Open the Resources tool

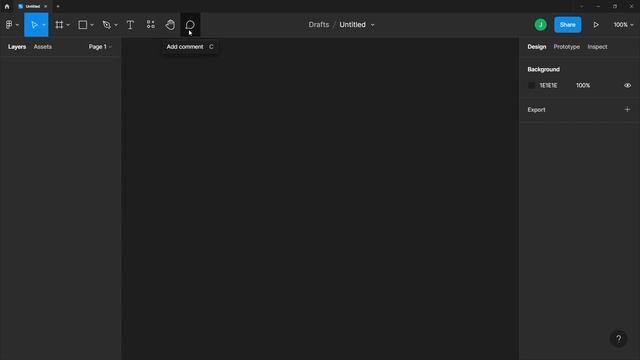coord(151,25)
